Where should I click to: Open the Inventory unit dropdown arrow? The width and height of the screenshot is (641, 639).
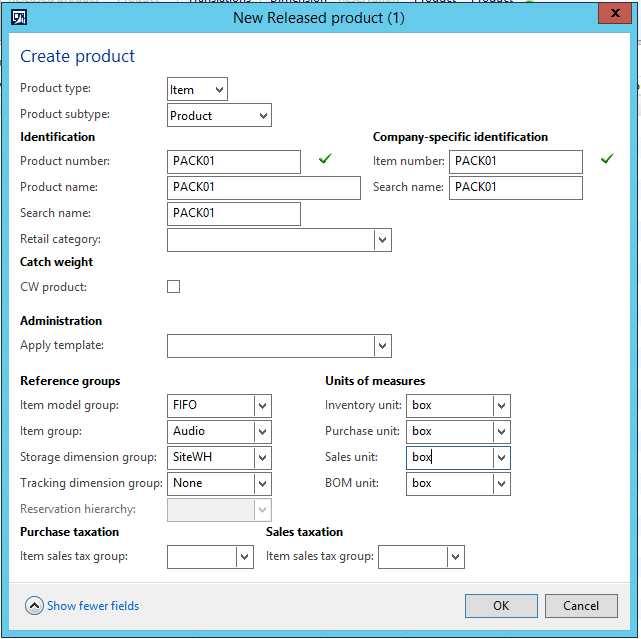[x=501, y=406]
